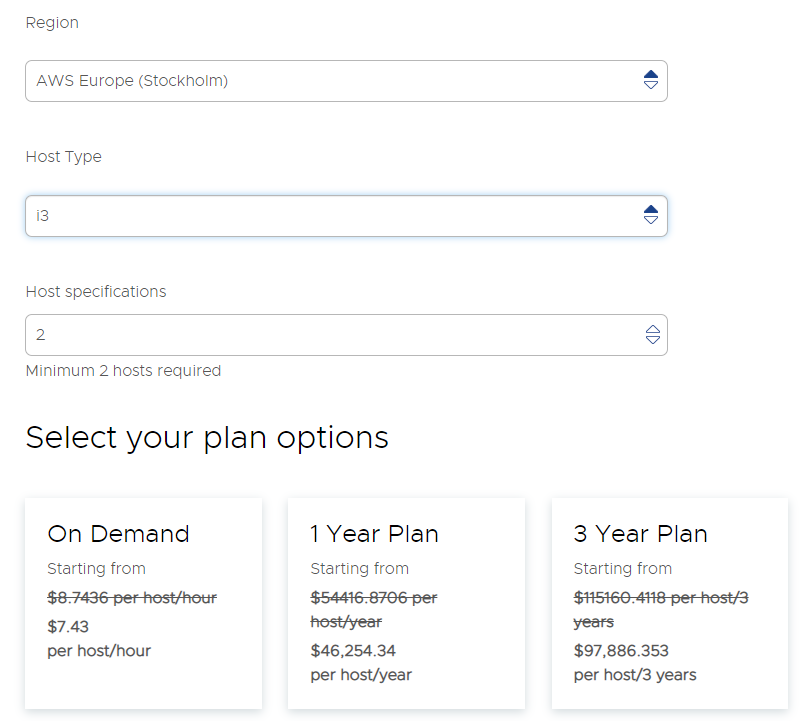Viewport: 804px width, 721px height.
Task: Click the Host specifications label
Action: [x=96, y=292]
